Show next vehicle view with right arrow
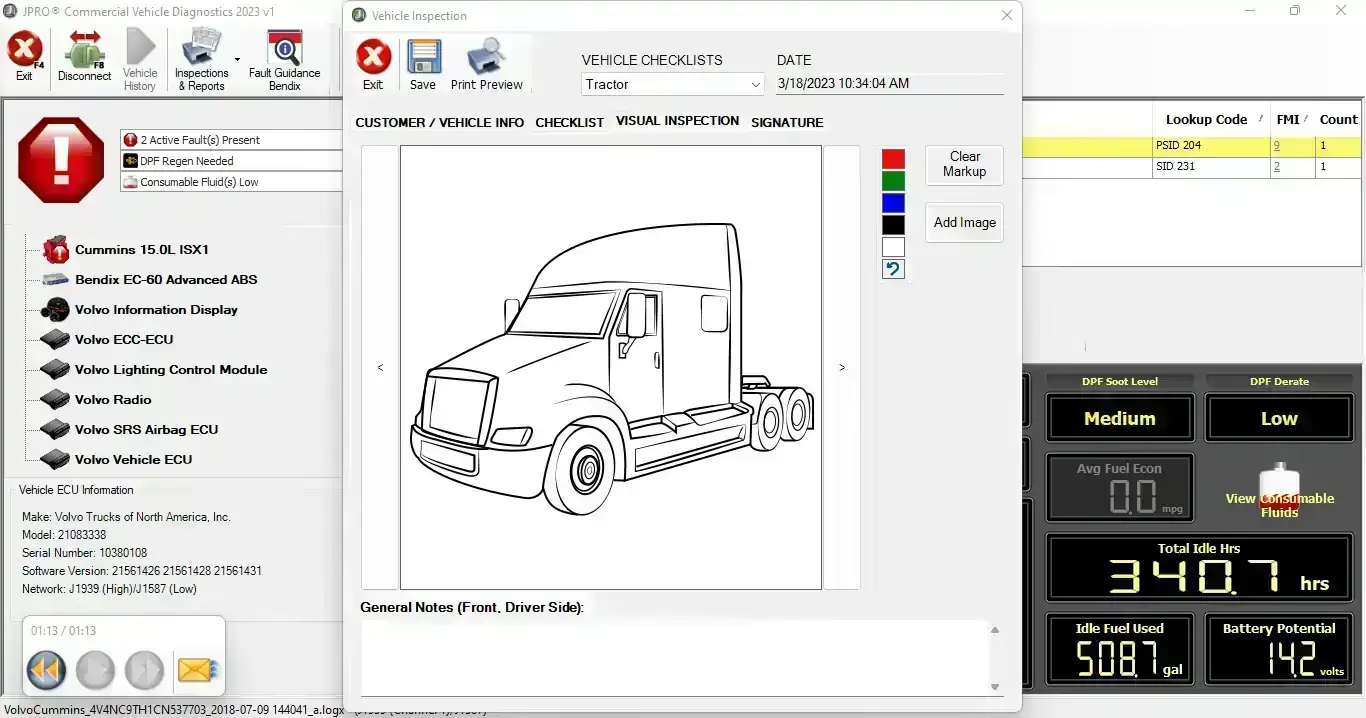The image size is (1366, 718). pos(842,368)
